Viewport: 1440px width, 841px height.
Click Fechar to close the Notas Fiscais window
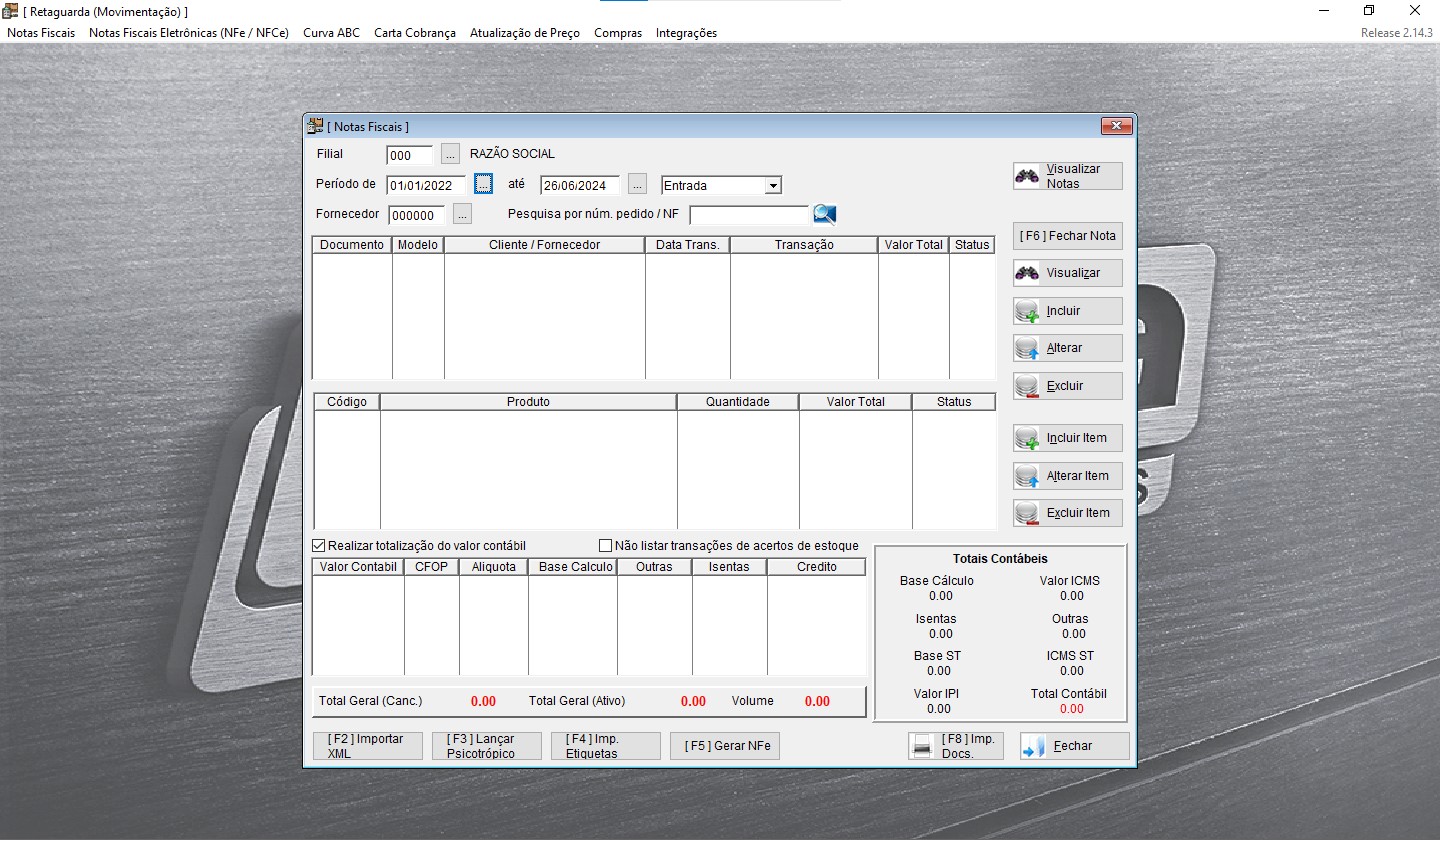click(x=1074, y=746)
